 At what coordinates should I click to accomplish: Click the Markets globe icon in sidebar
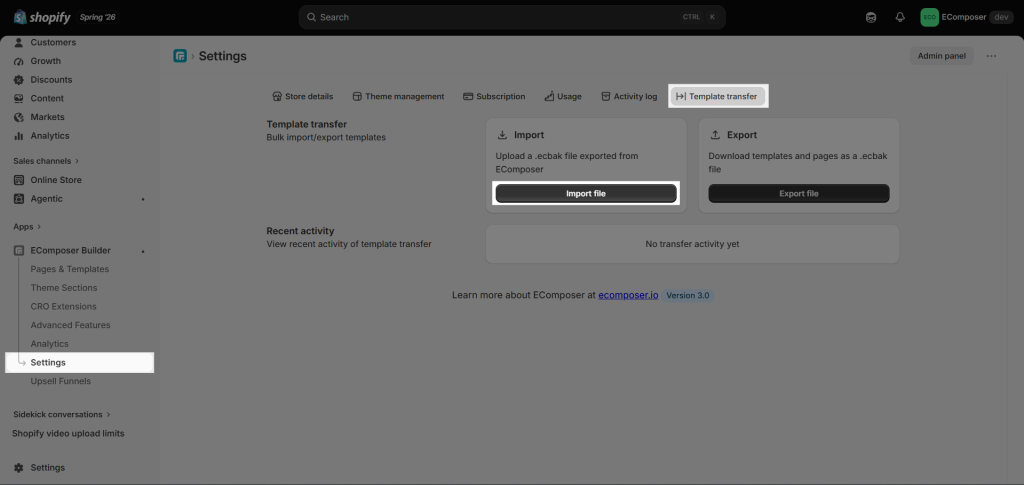tap(18, 117)
